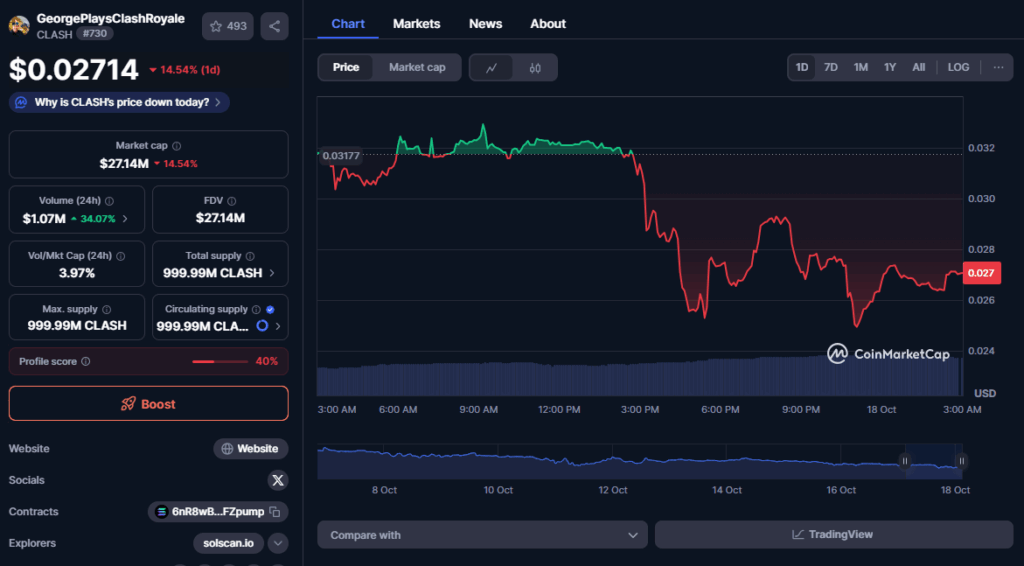Click the share icon button
This screenshot has height=566, width=1024.
tap(275, 26)
